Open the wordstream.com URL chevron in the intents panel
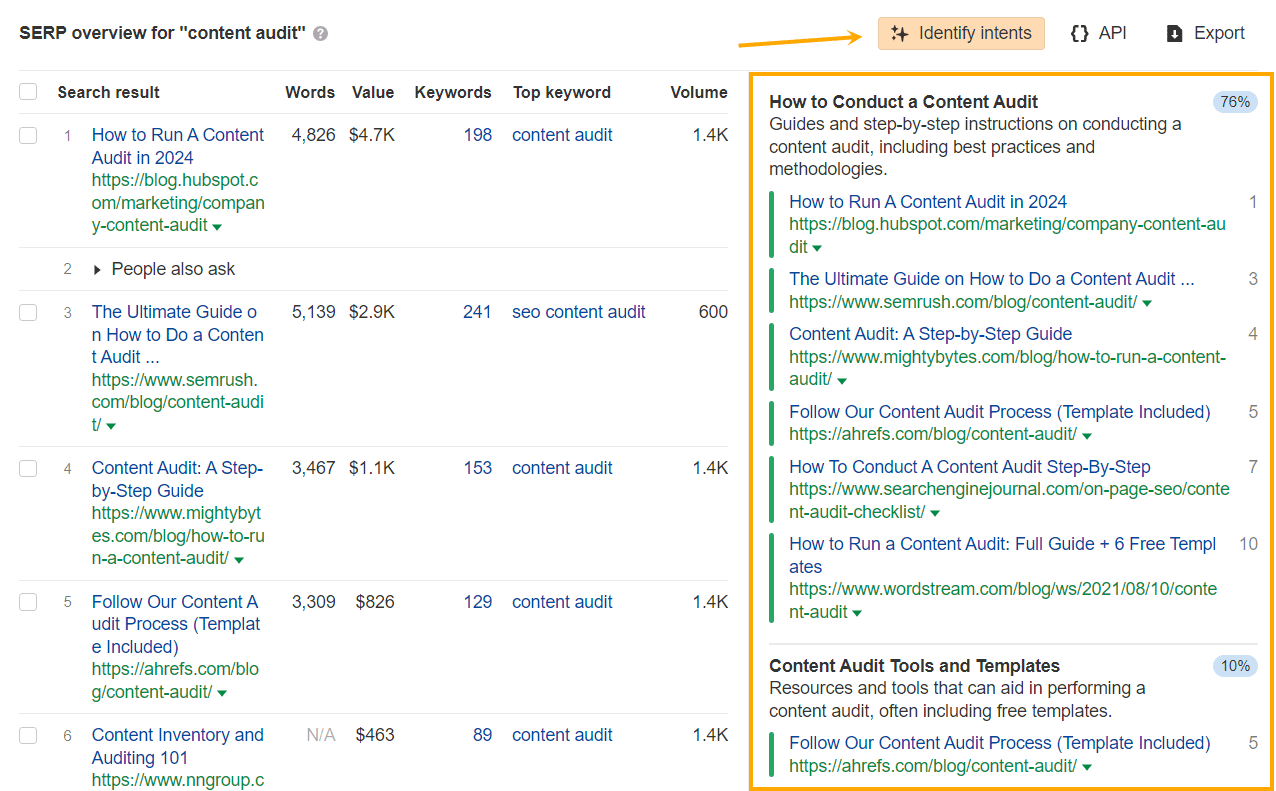1276x791 pixels. coord(858,611)
